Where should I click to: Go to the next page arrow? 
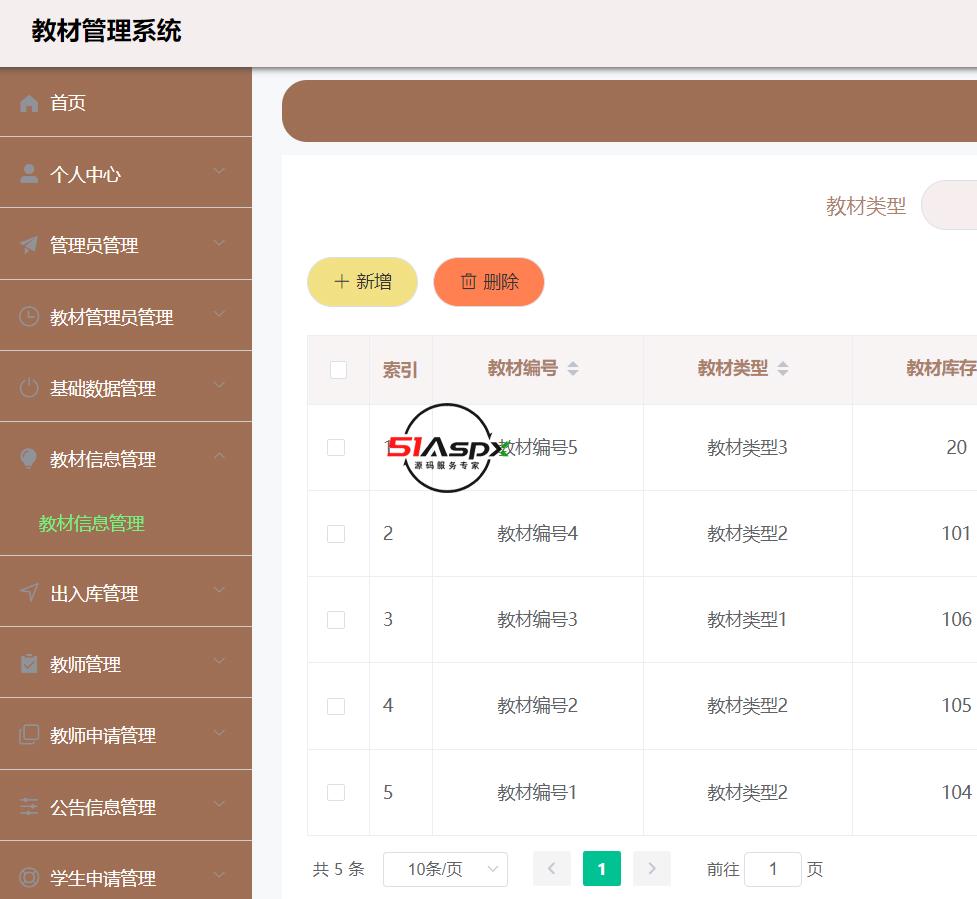click(652, 868)
